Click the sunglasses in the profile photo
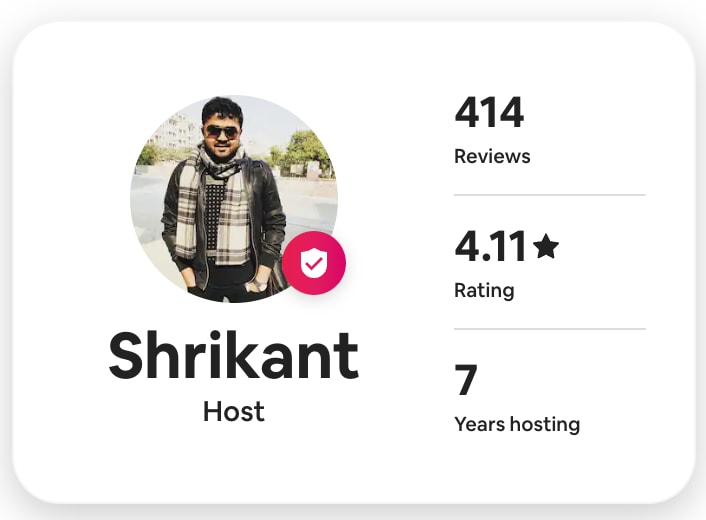 [x=221, y=131]
